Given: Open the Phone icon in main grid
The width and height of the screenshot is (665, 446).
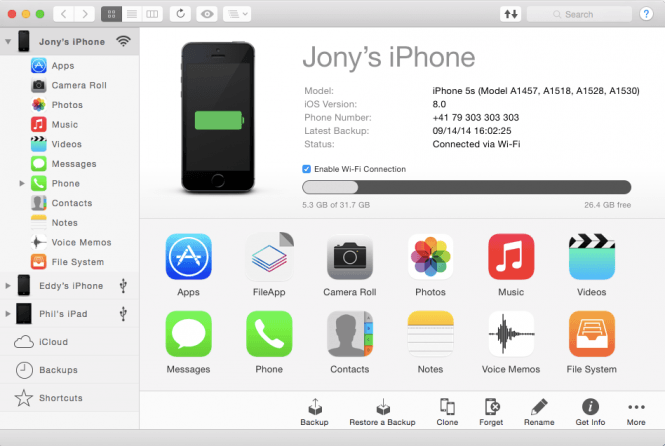Looking at the screenshot, I should click(x=269, y=334).
